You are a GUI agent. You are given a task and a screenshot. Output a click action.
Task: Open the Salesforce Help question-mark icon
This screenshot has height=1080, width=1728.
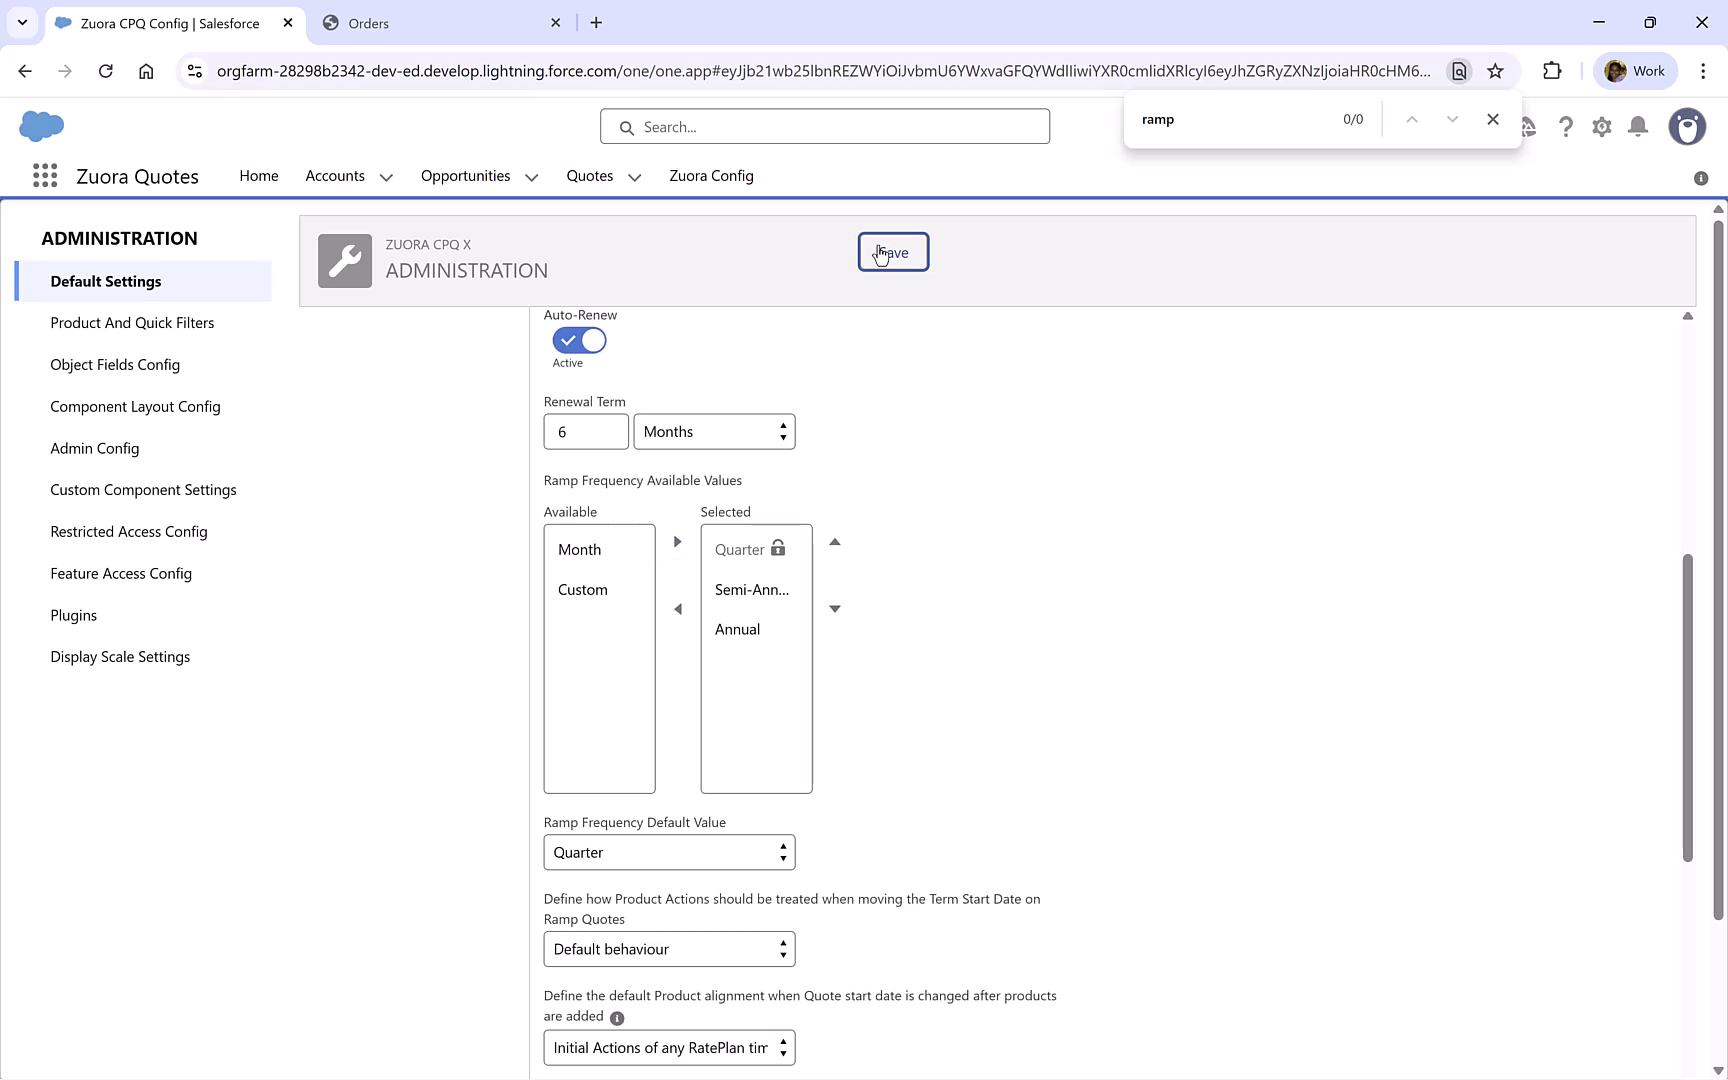click(x=1566, y=127)
